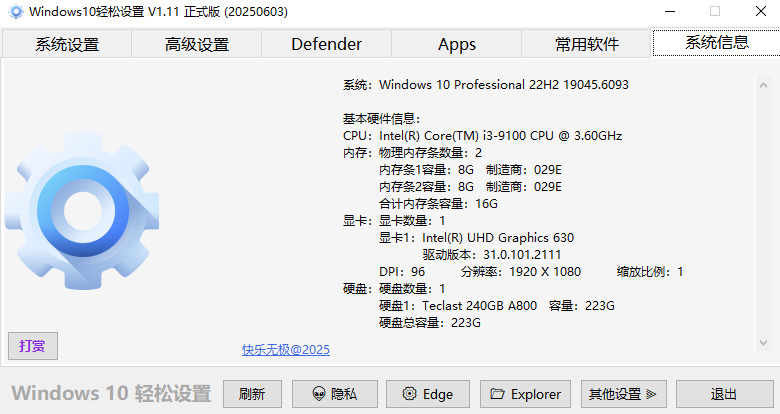Select the 系统信息 tab
This screenshot has width=780, height=414.
(716, 43)
